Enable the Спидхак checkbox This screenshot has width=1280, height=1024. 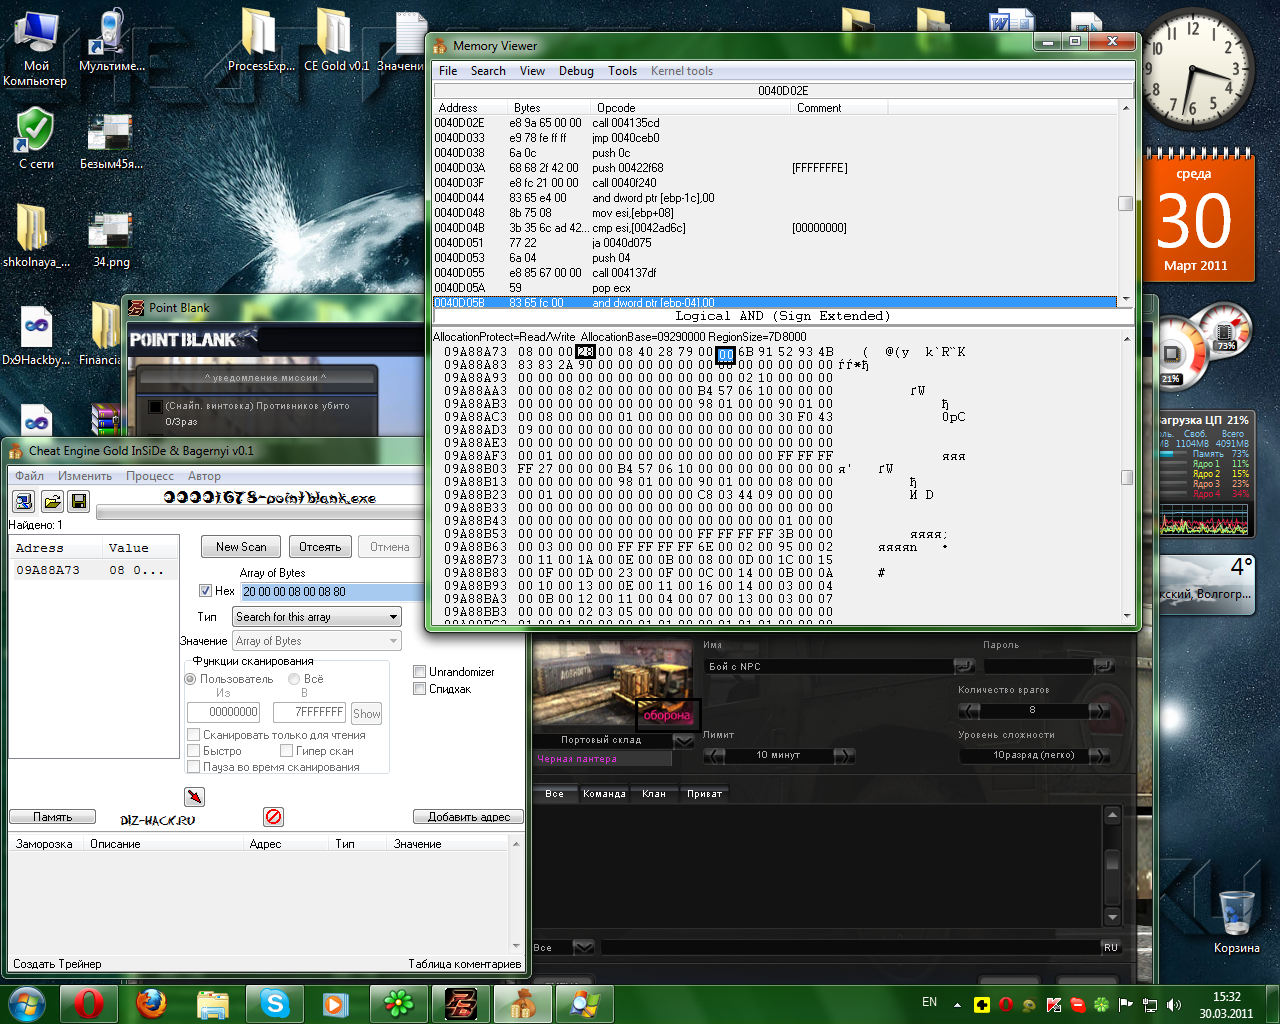point(420,688)
